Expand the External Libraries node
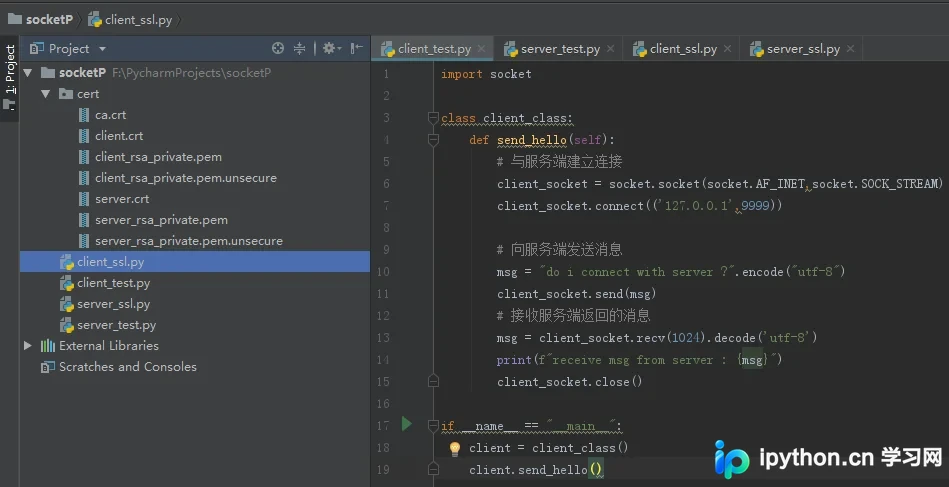 [28, 345]
